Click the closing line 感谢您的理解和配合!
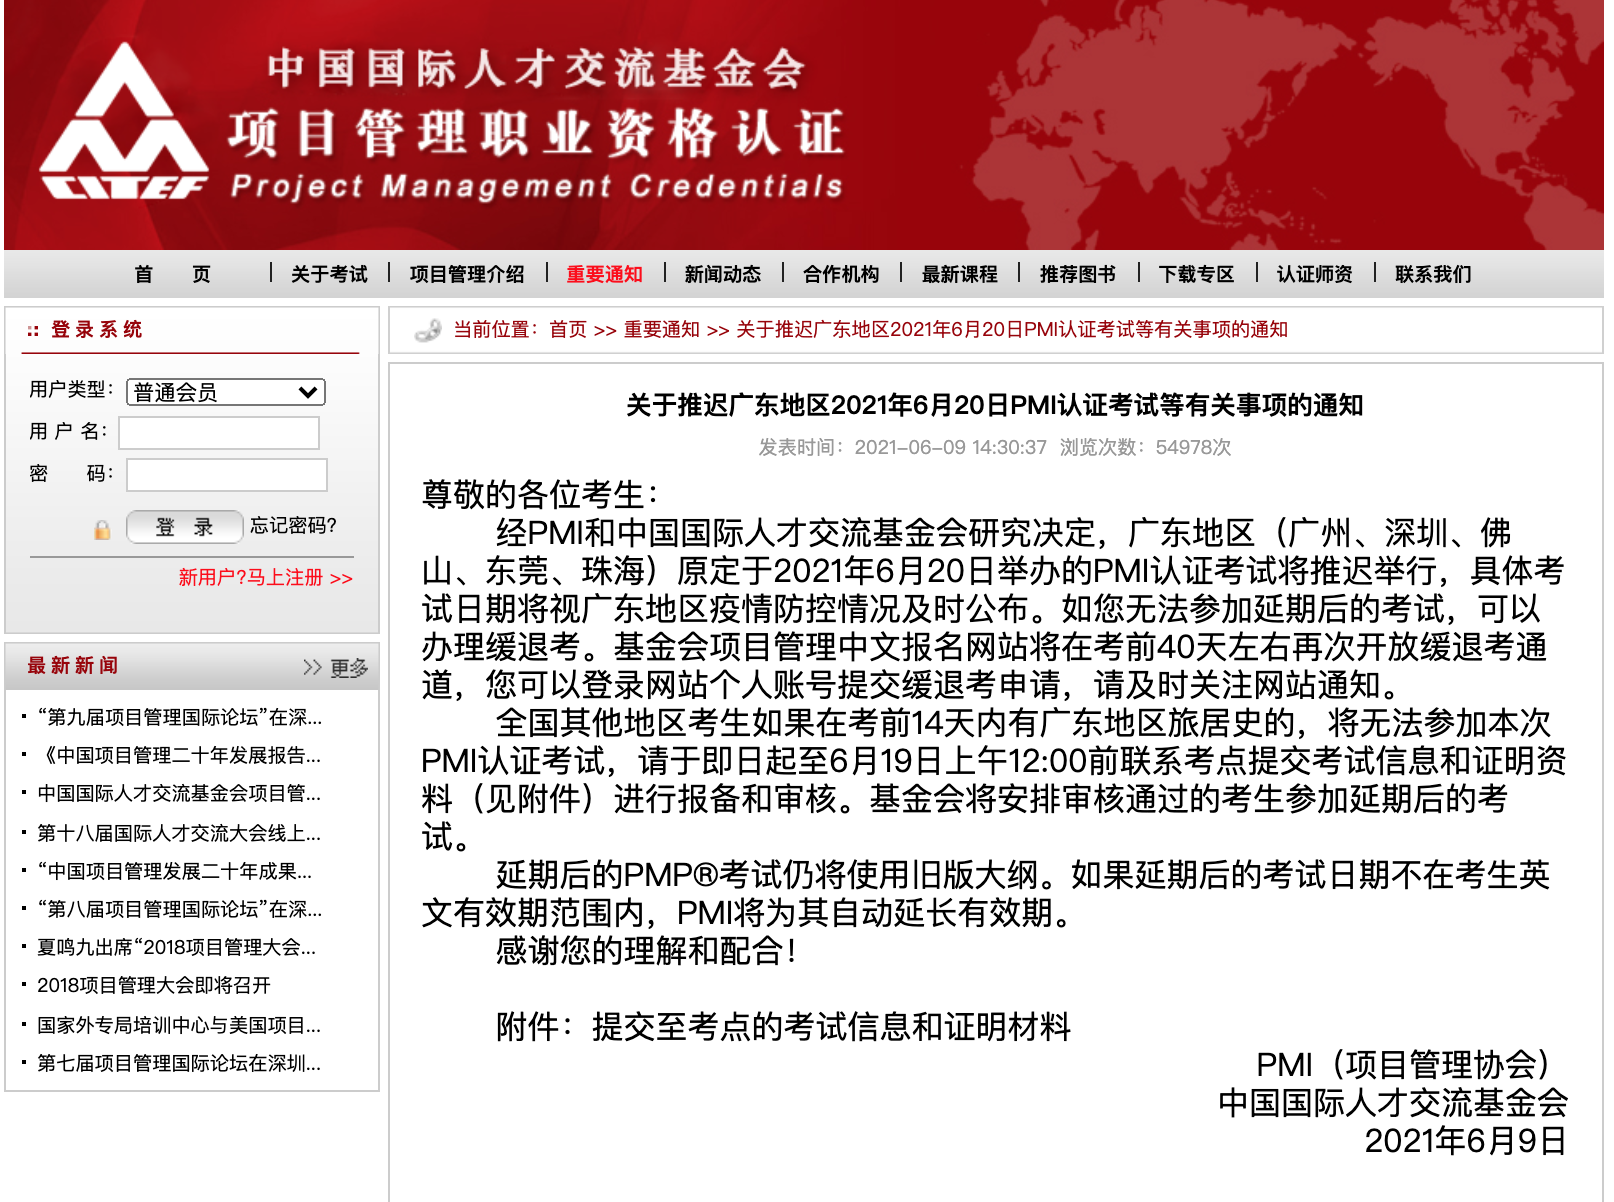The width and height of the screenshot is (1614, 1202). point(647,951)
